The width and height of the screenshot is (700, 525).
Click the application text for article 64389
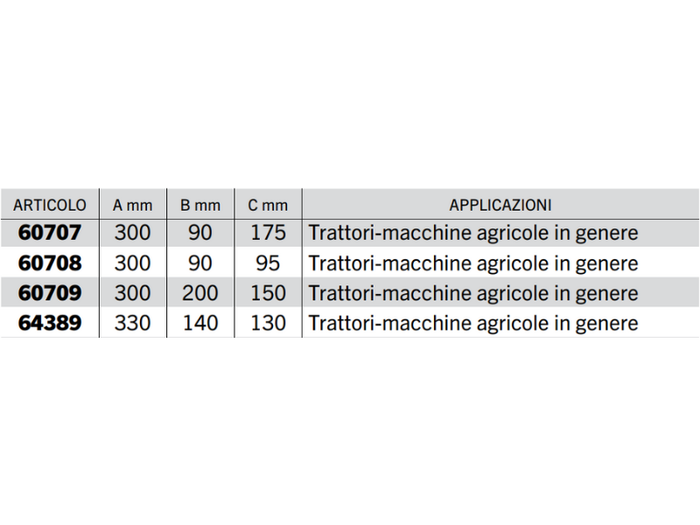pyautogui.click(x=474, y=324)
